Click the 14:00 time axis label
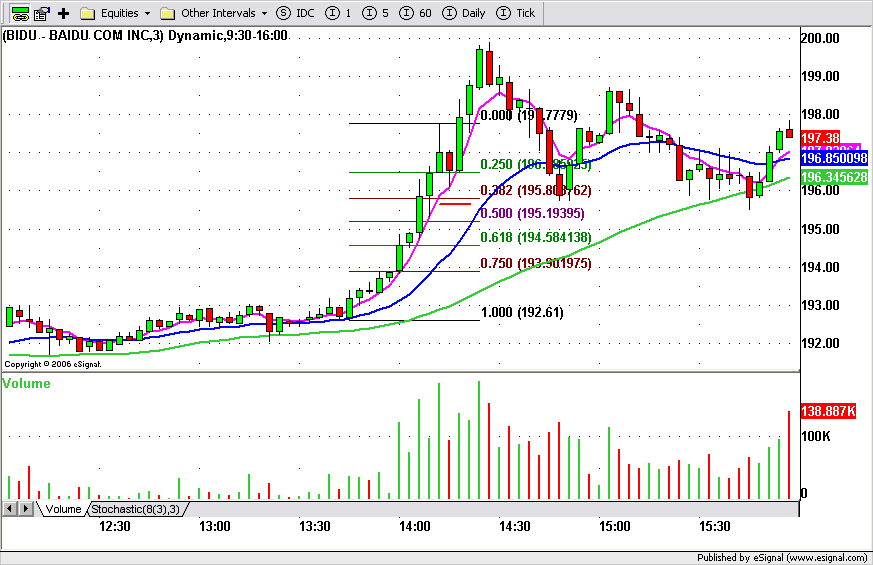The image size is (873, 565). pos(414,526)
